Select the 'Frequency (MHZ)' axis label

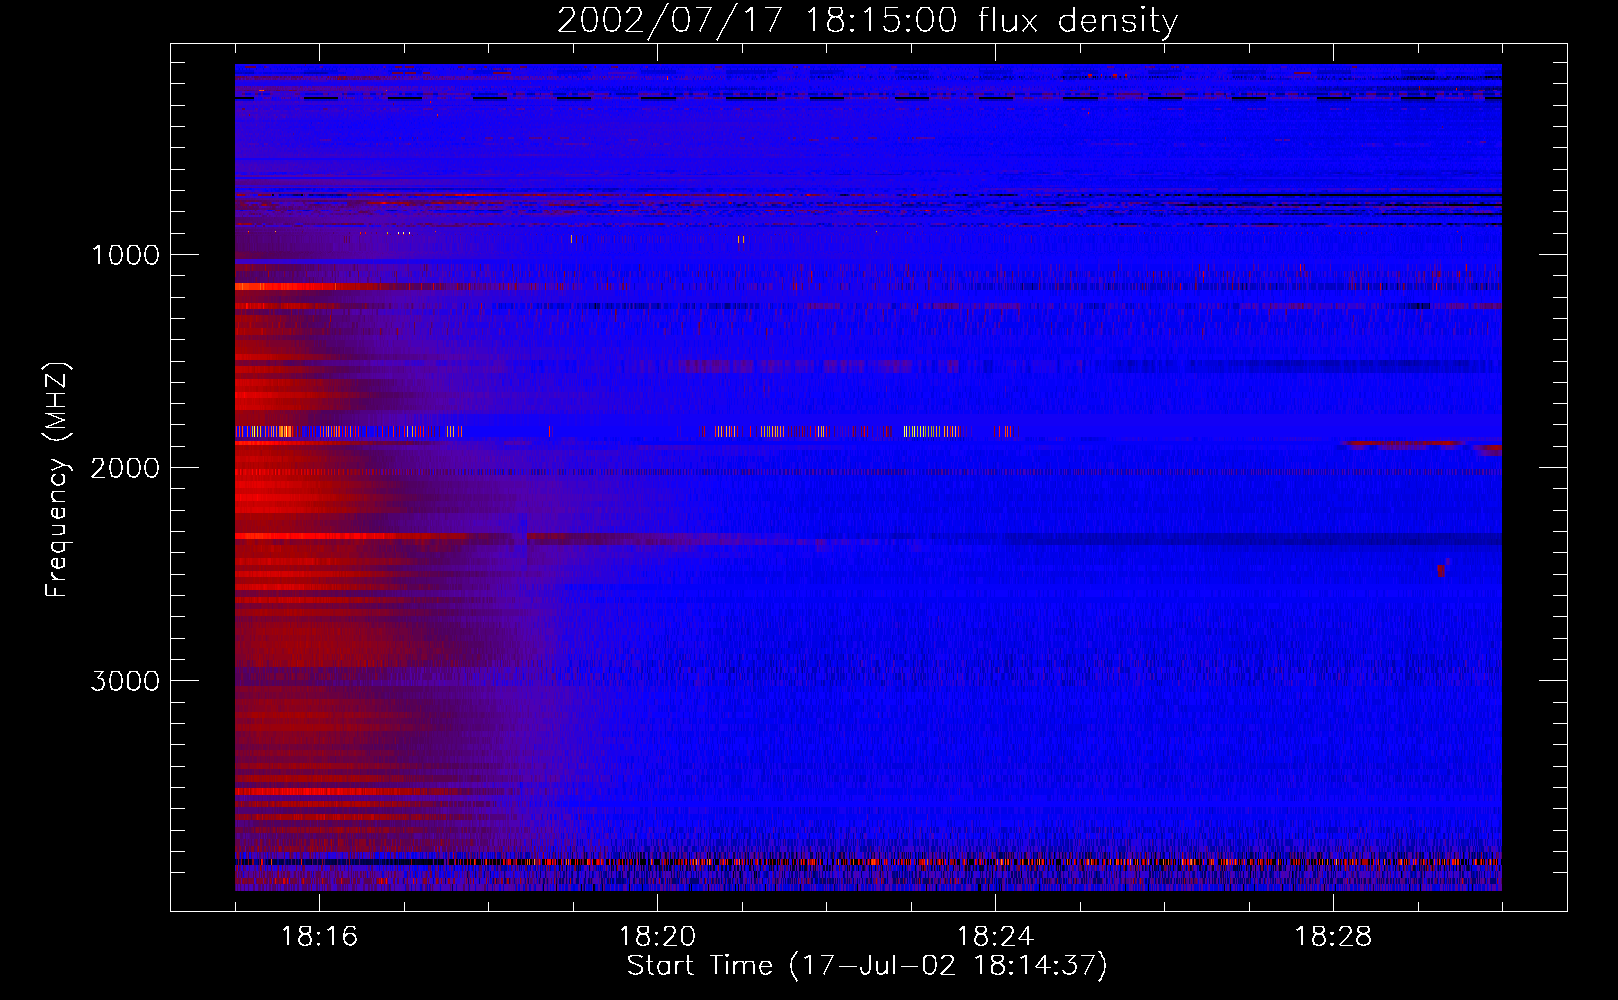tap(57, 480)
